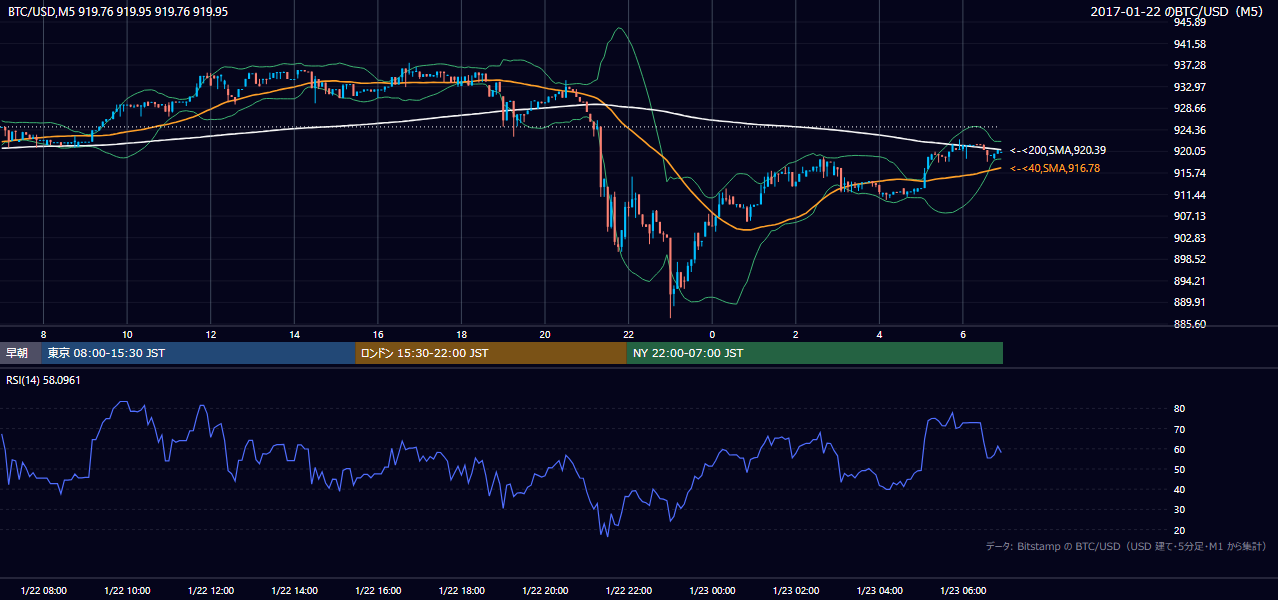1278x600 pixels.
Task: Click the RSI(14) 58.0961 indicator label
Action: tap(44, 380)
